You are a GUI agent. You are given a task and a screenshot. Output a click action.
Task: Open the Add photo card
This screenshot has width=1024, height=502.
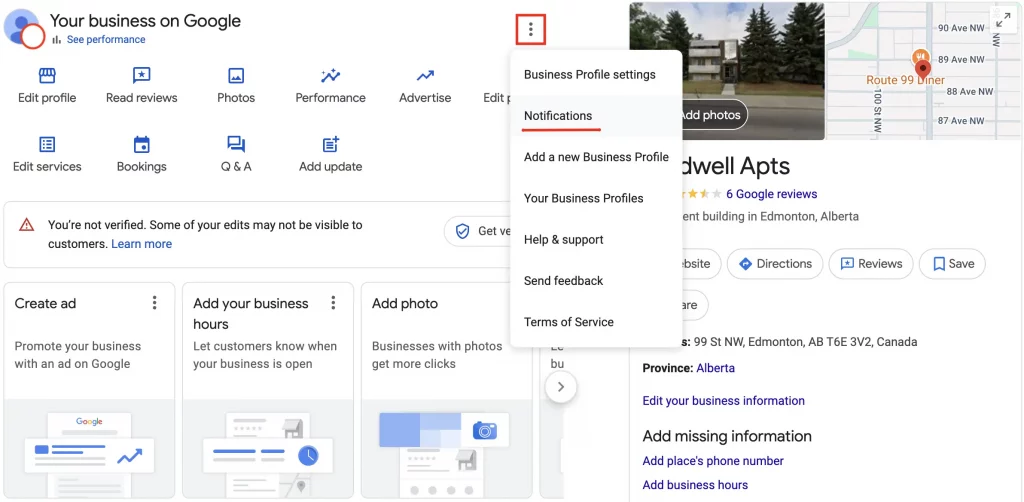pyautogui.click(x=446, y=390)
